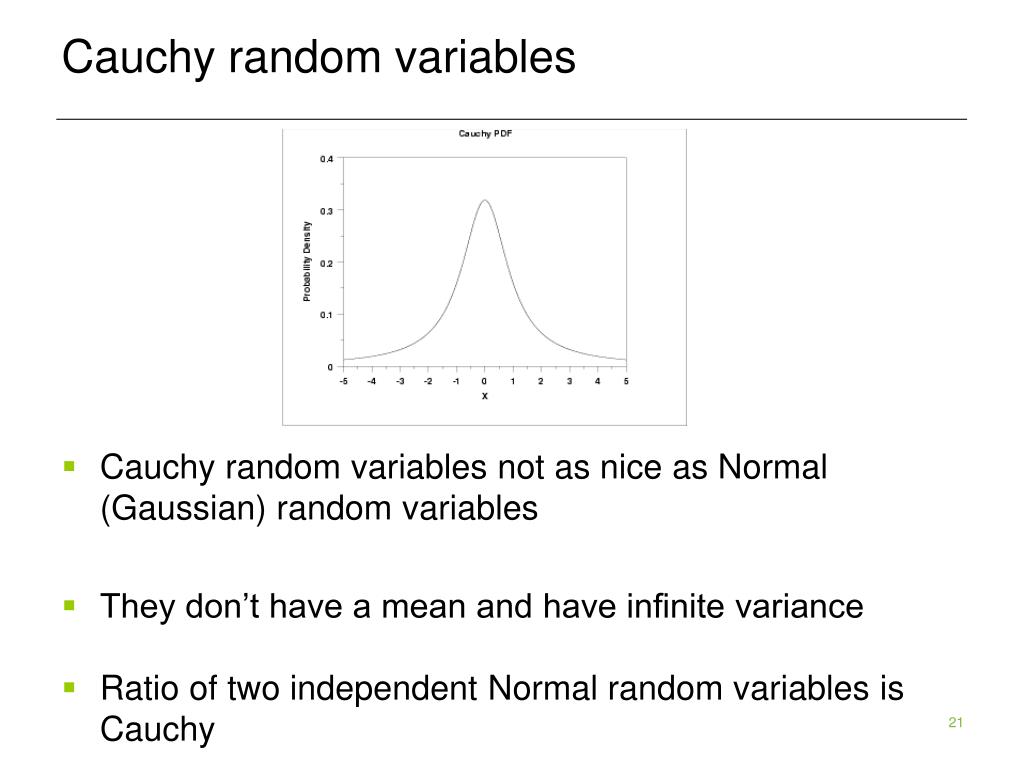The image size is (1024, 768).
Task: Click the second green bullet marker
Action: (x=70, y=605)
